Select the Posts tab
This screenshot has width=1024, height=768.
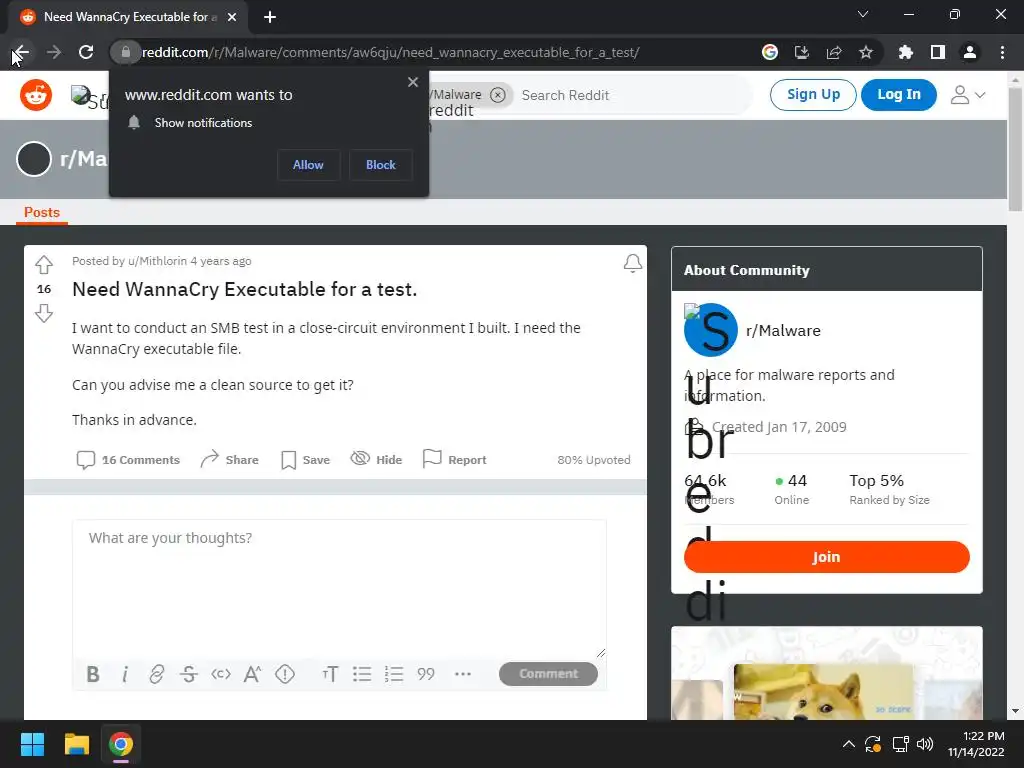[42, 212]
